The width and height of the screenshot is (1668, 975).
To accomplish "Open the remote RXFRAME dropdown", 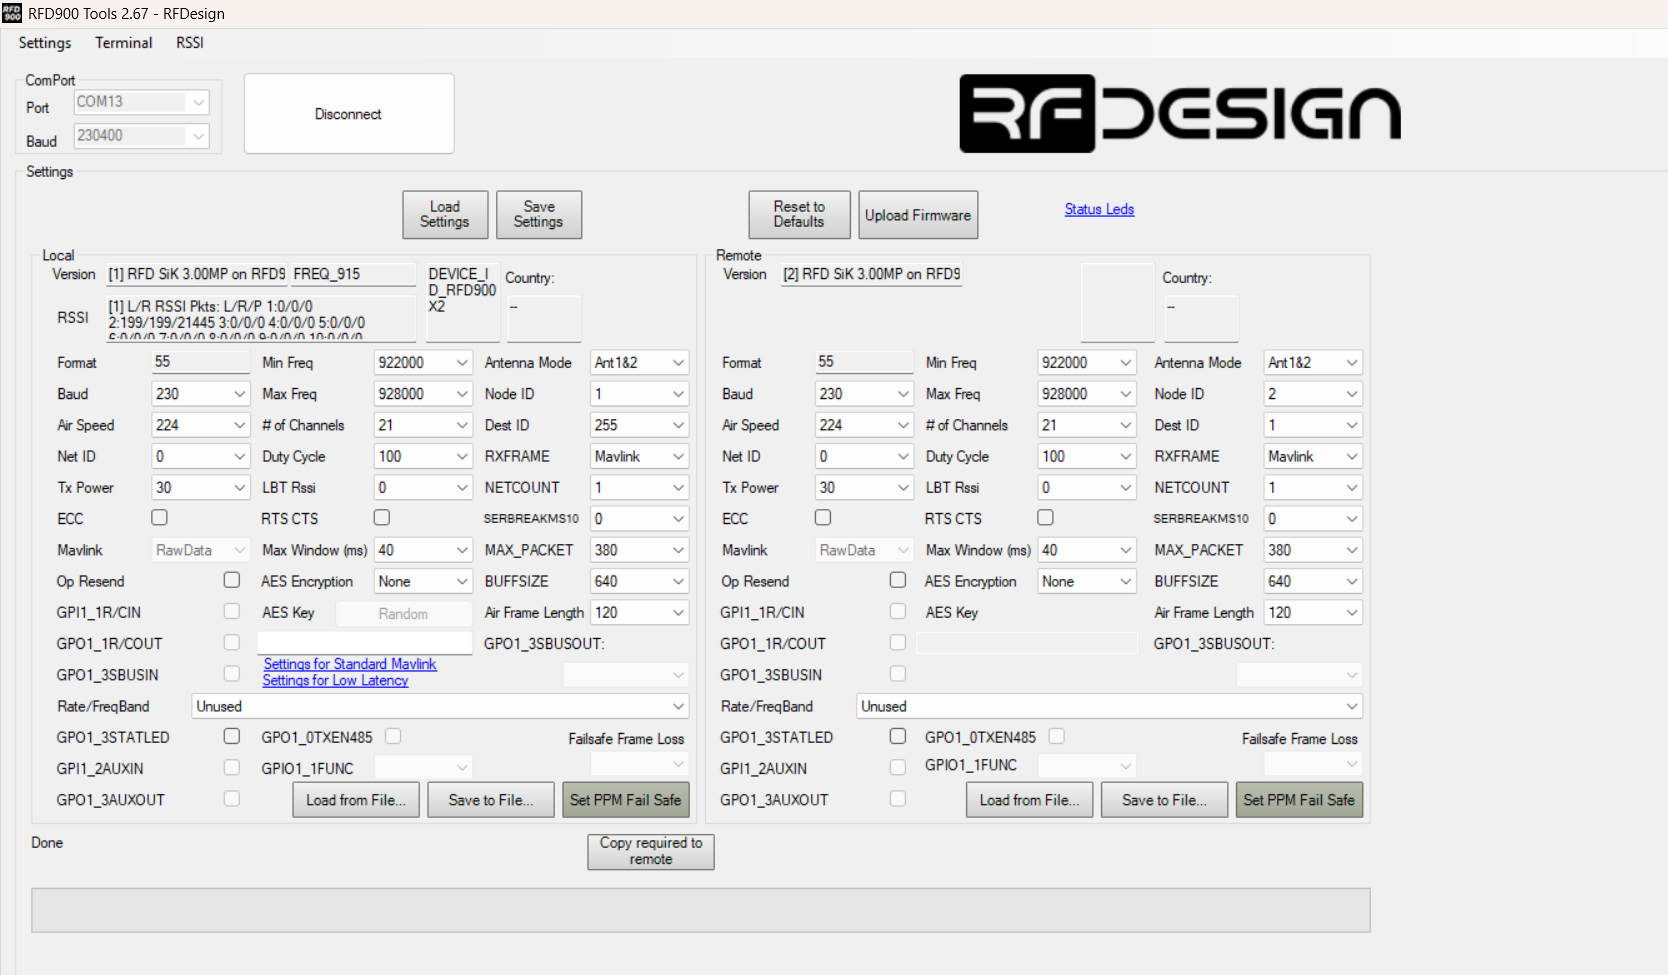I will (x=1313, y=456).
